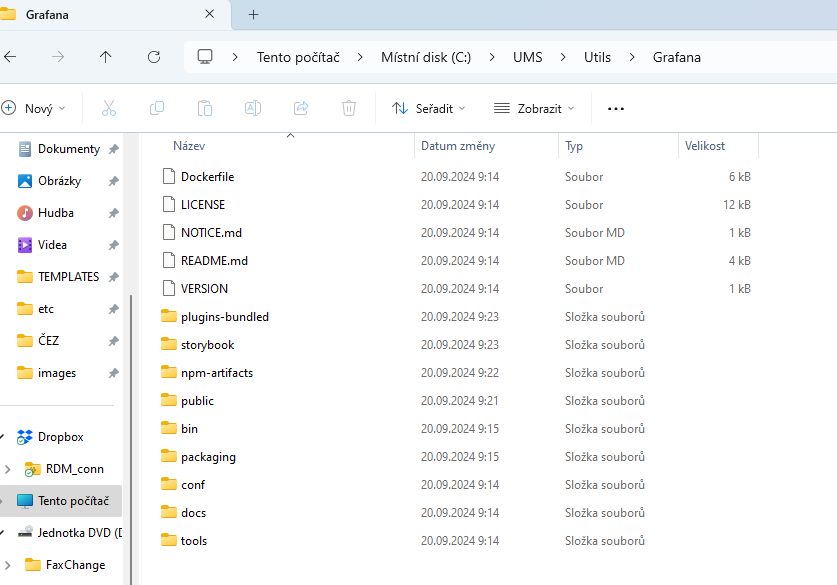Open a new tab with plus button

click(x=254, y=15)
